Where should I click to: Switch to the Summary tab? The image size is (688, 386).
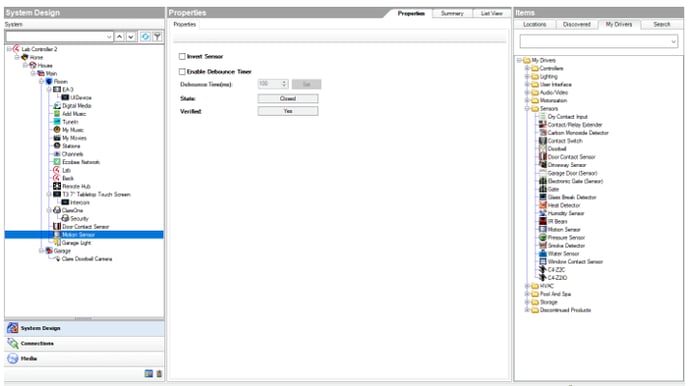point(452,14)
